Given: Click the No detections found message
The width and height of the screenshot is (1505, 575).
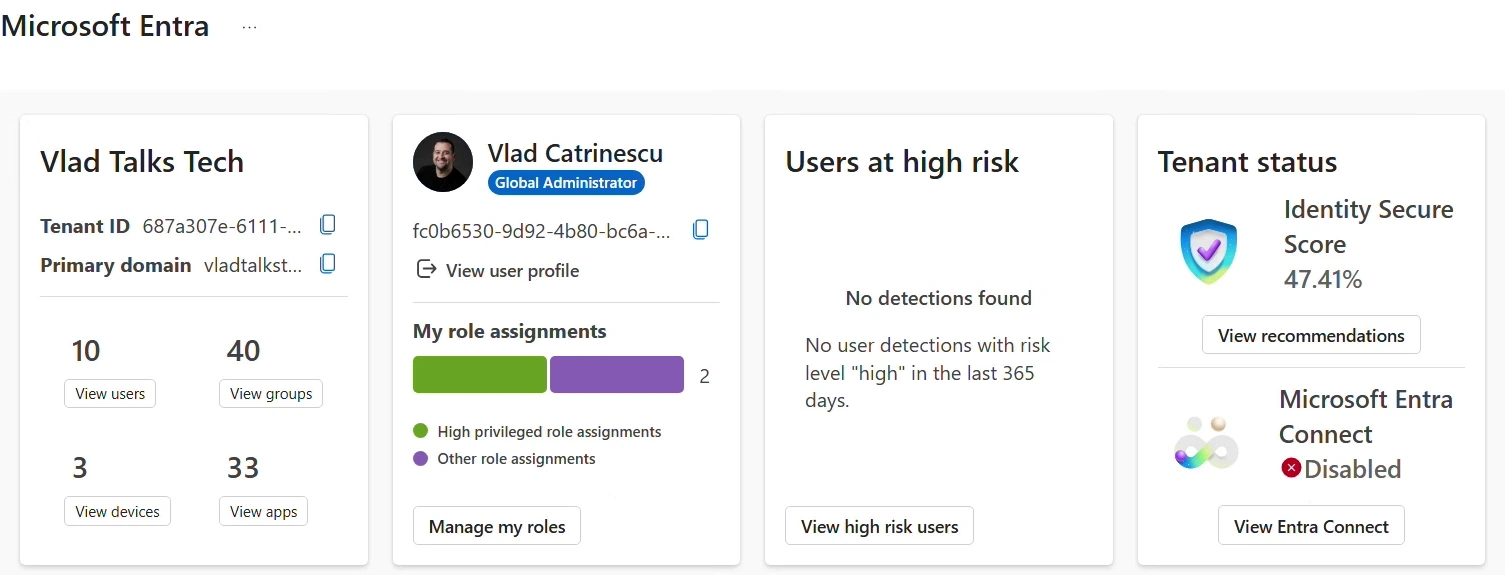Looking at the screenshot, I should click(938, 298).
